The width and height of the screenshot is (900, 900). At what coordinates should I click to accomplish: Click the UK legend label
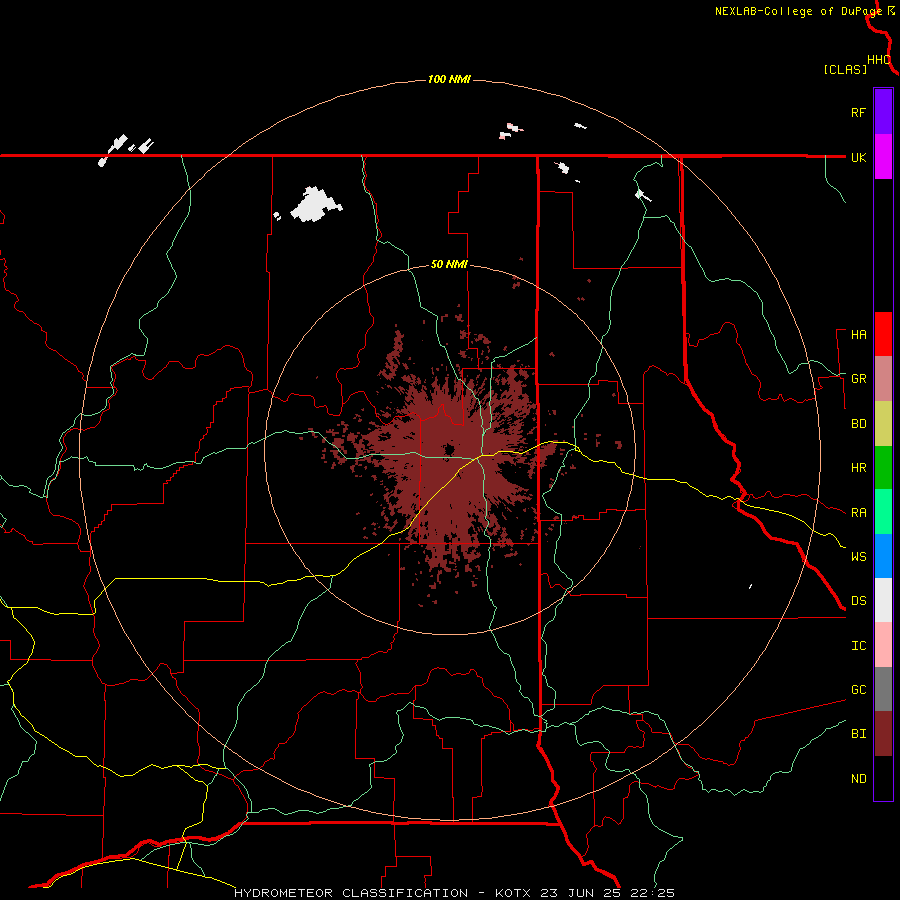click(x=858, y=157)
